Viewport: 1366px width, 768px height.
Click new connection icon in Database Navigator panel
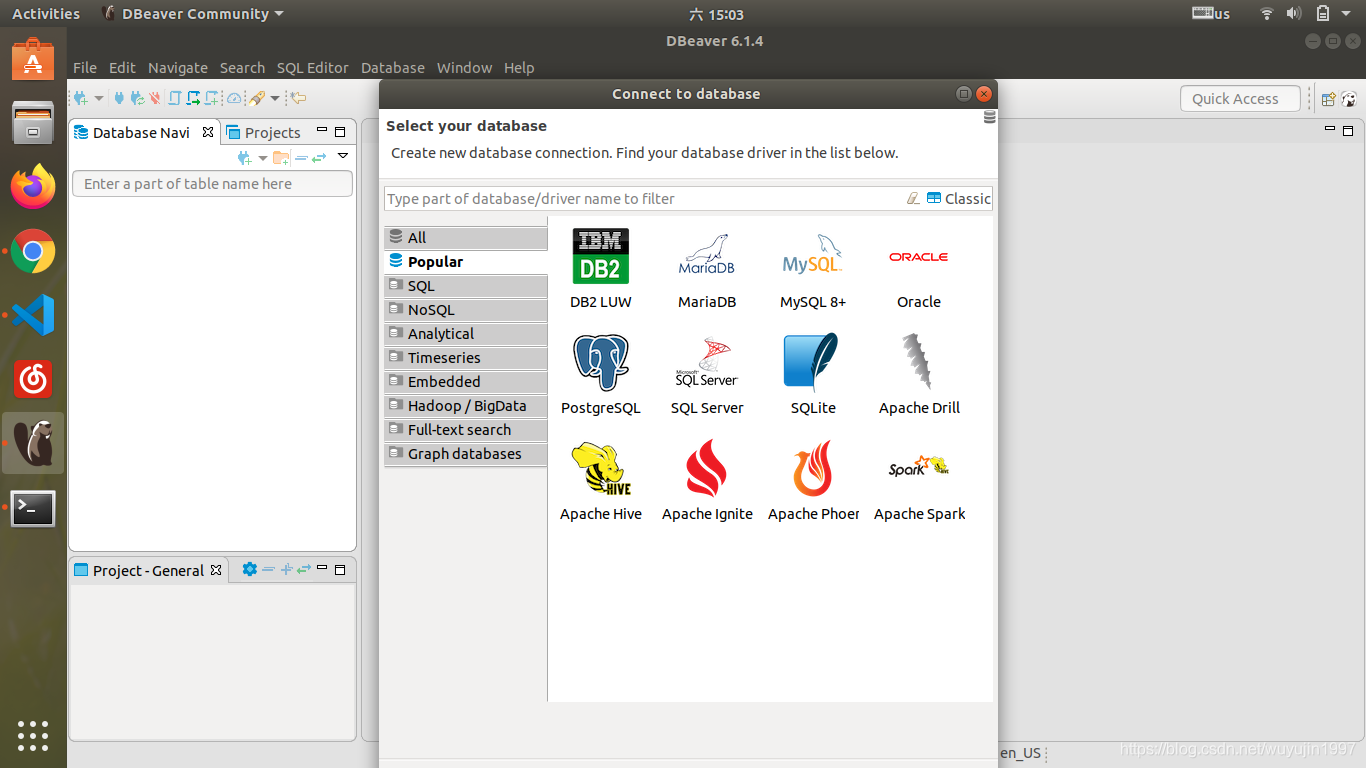coord(245,157)
